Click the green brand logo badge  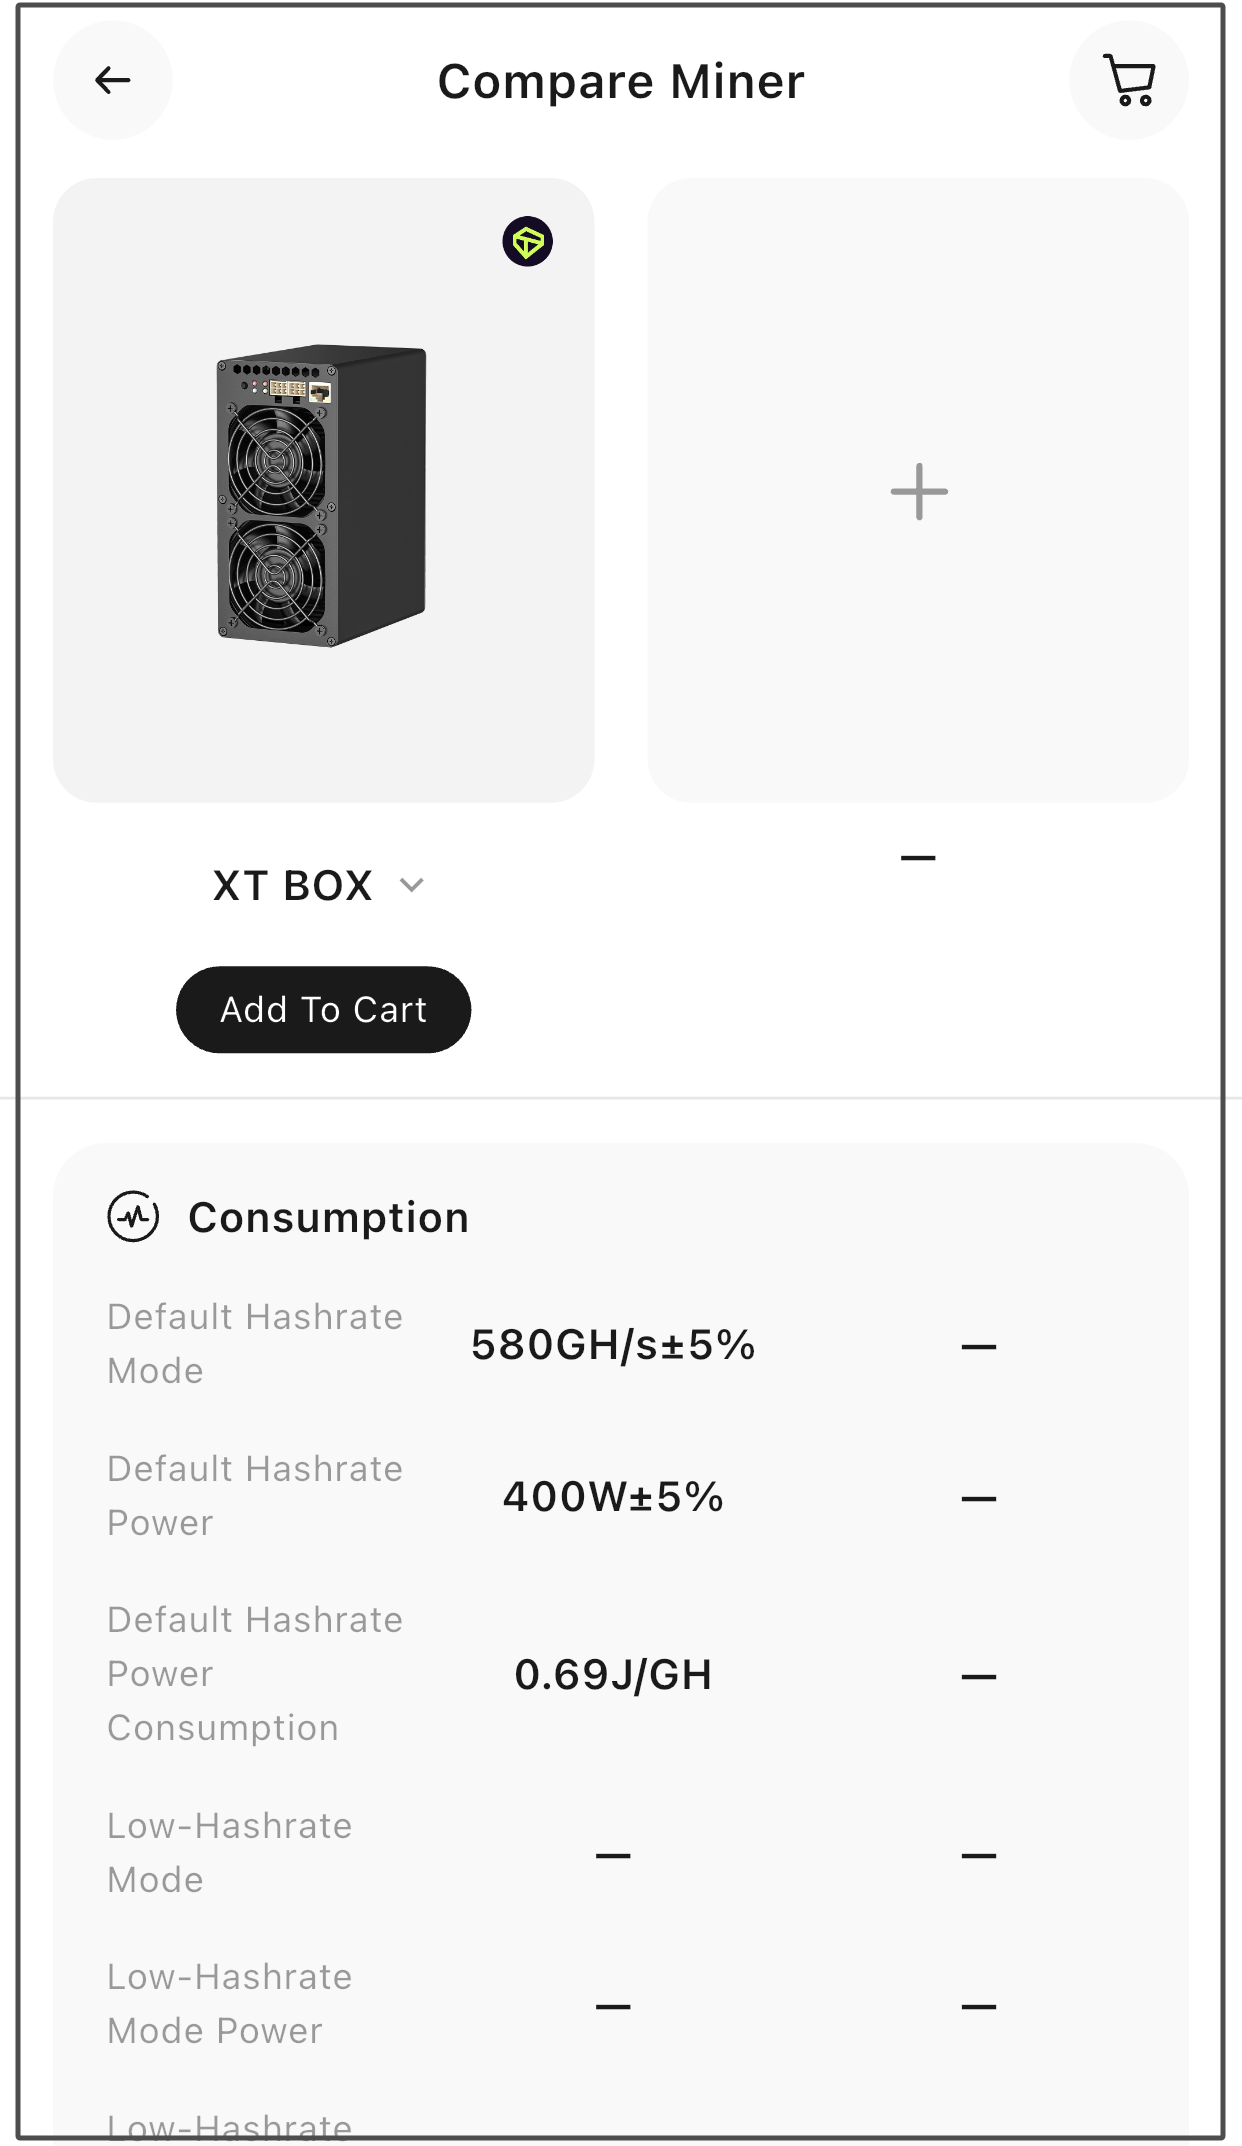click(x=527, y=241)
